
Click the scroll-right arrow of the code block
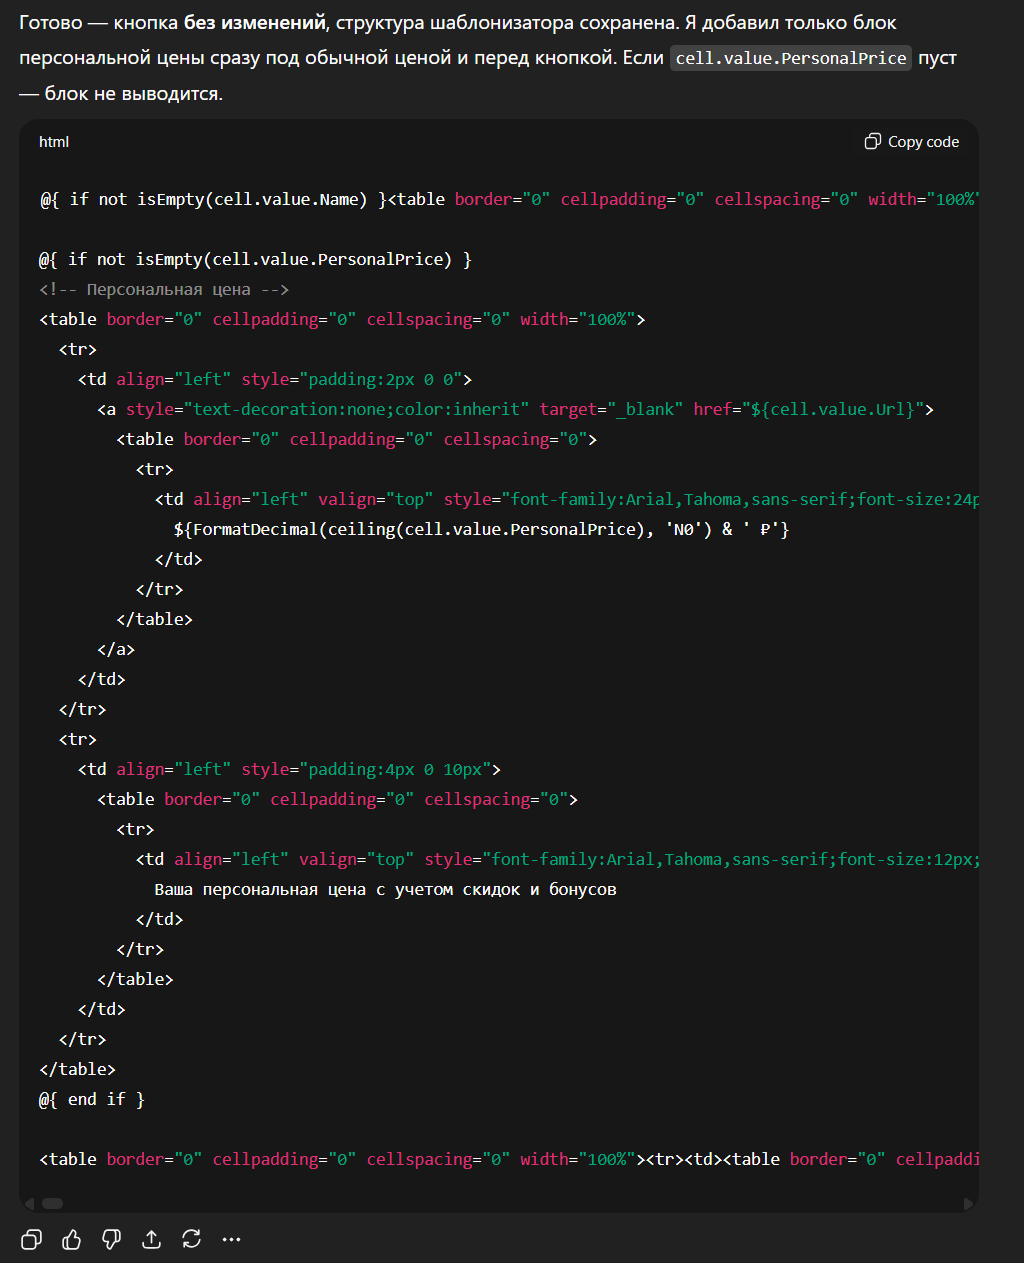coord(968,1204)
